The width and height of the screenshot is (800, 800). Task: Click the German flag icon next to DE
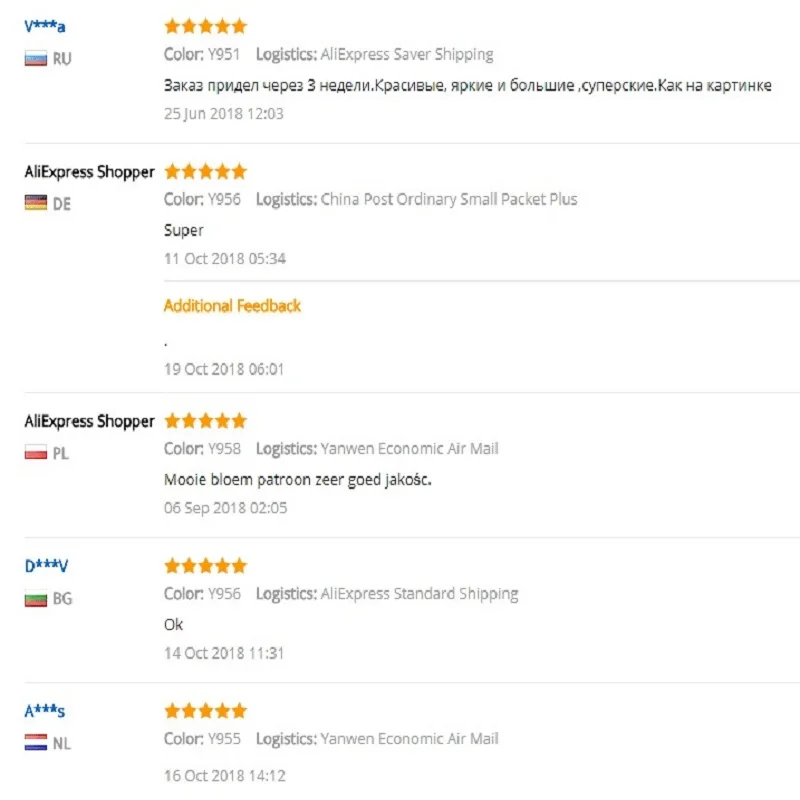click(x=36, y=203)
